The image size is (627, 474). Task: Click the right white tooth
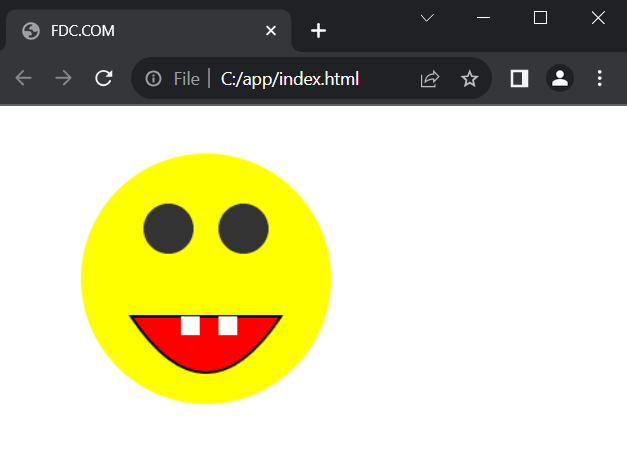pos(228,326)
